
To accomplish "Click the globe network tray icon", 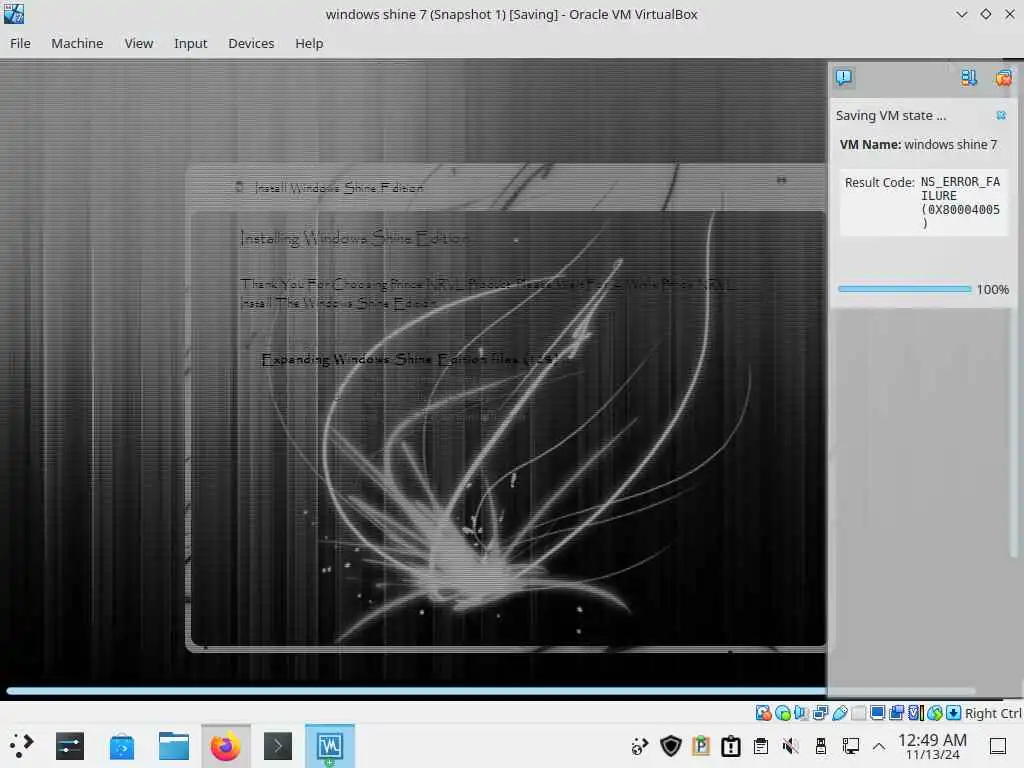I will 639,745.
